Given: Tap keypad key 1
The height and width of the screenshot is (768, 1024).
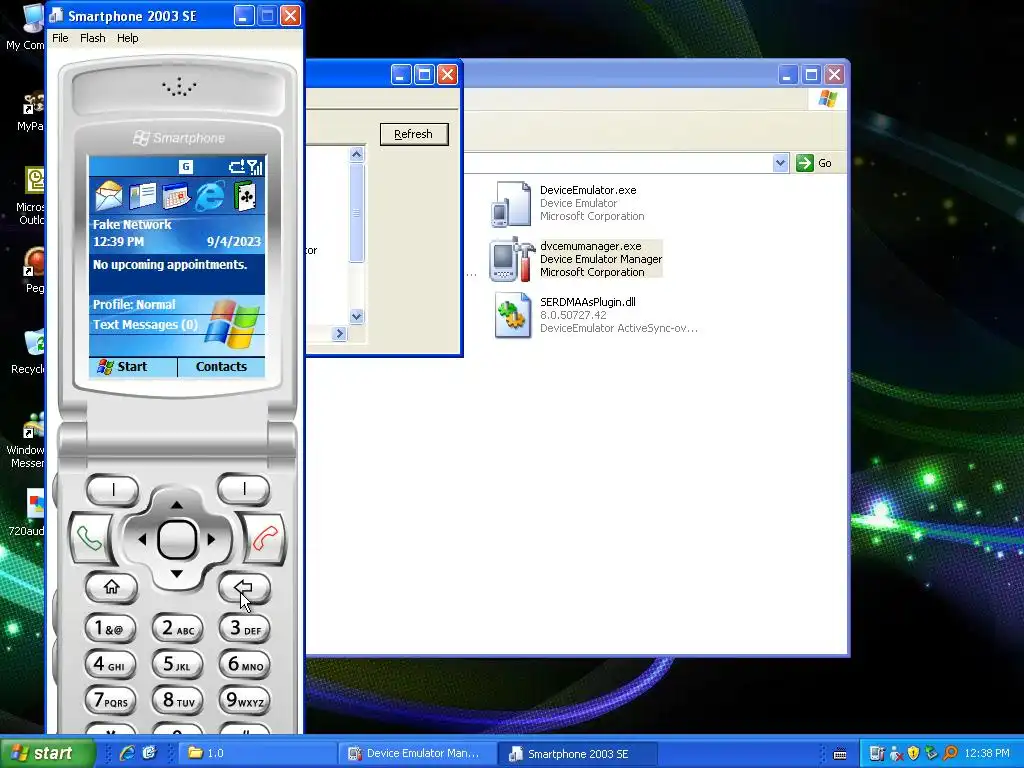Looking at the screenshot, I should pos(110,628).
